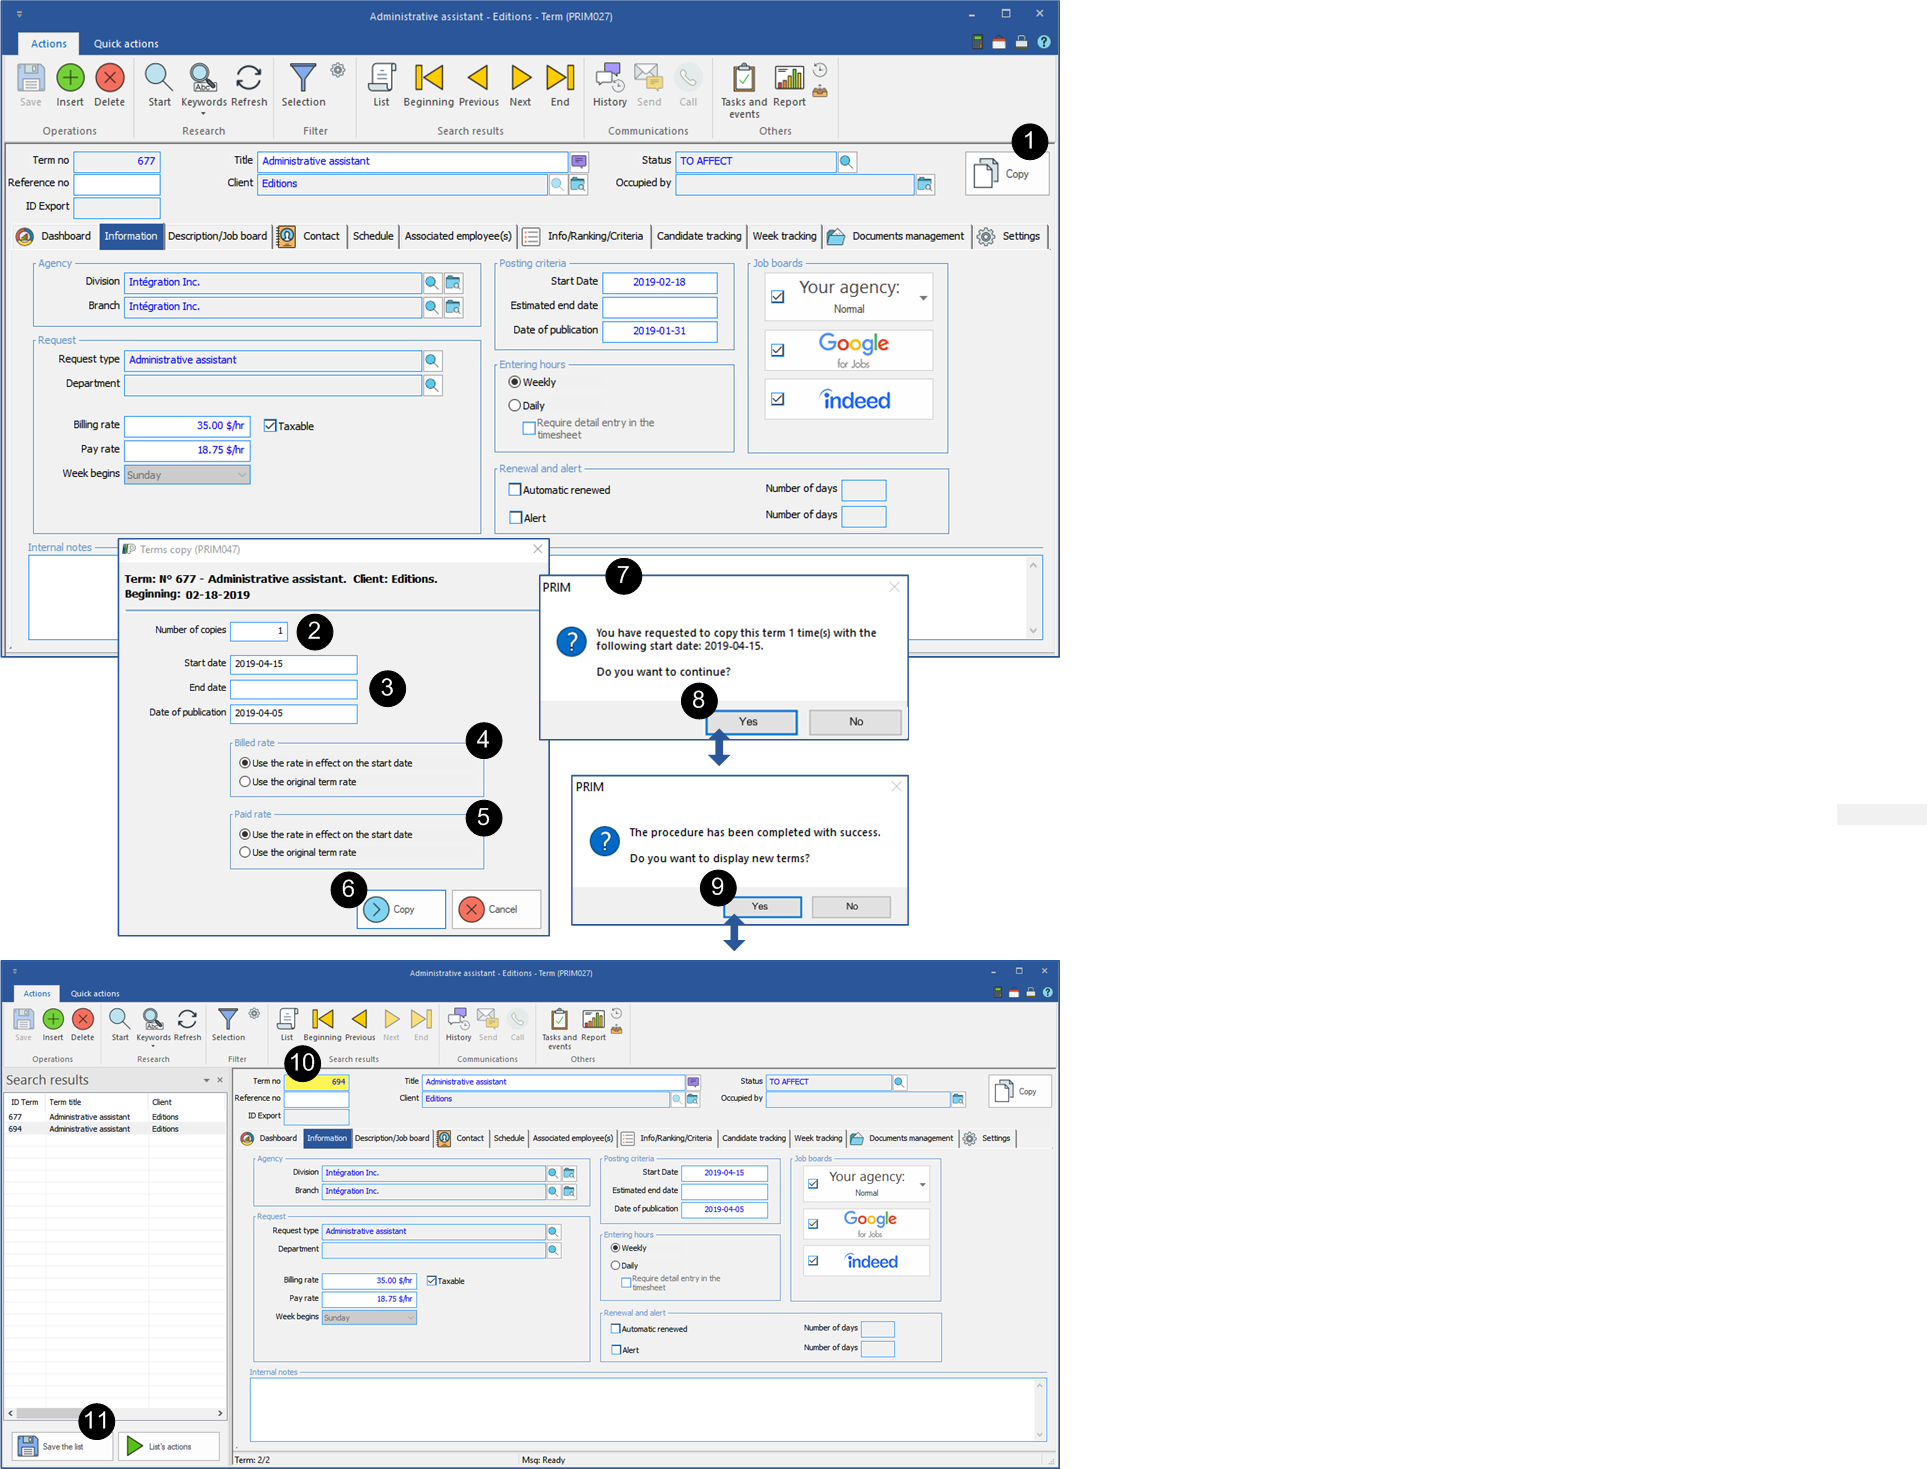Switch to Schedule tab in top window

coord(373,237)
